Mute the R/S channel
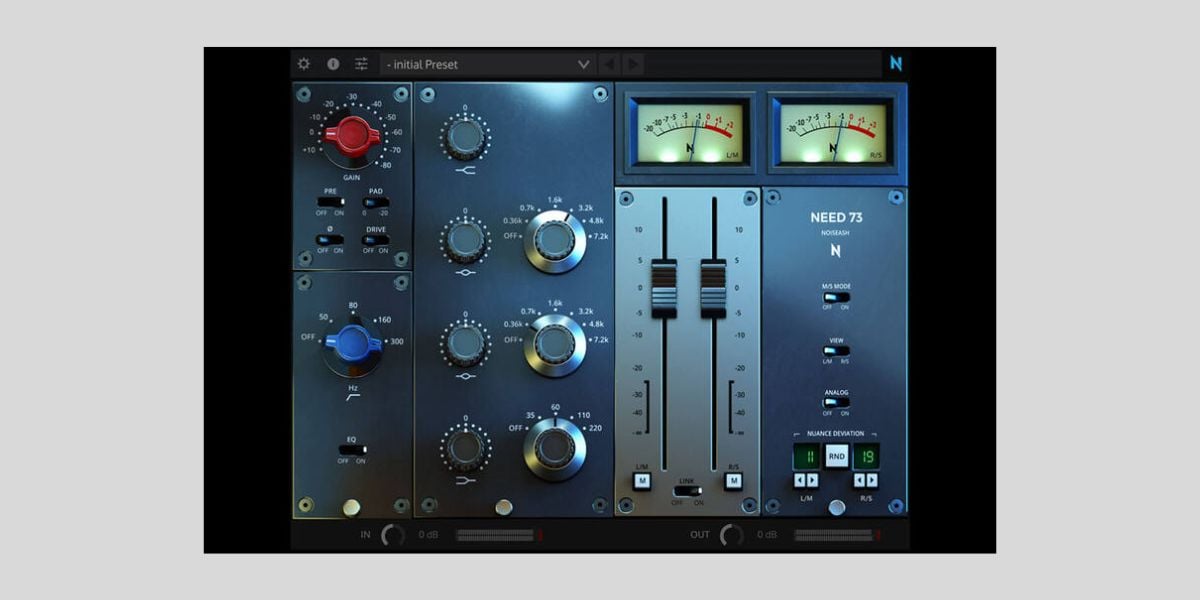The height and width of the screenshot is (600, 1200). point(734,482)
